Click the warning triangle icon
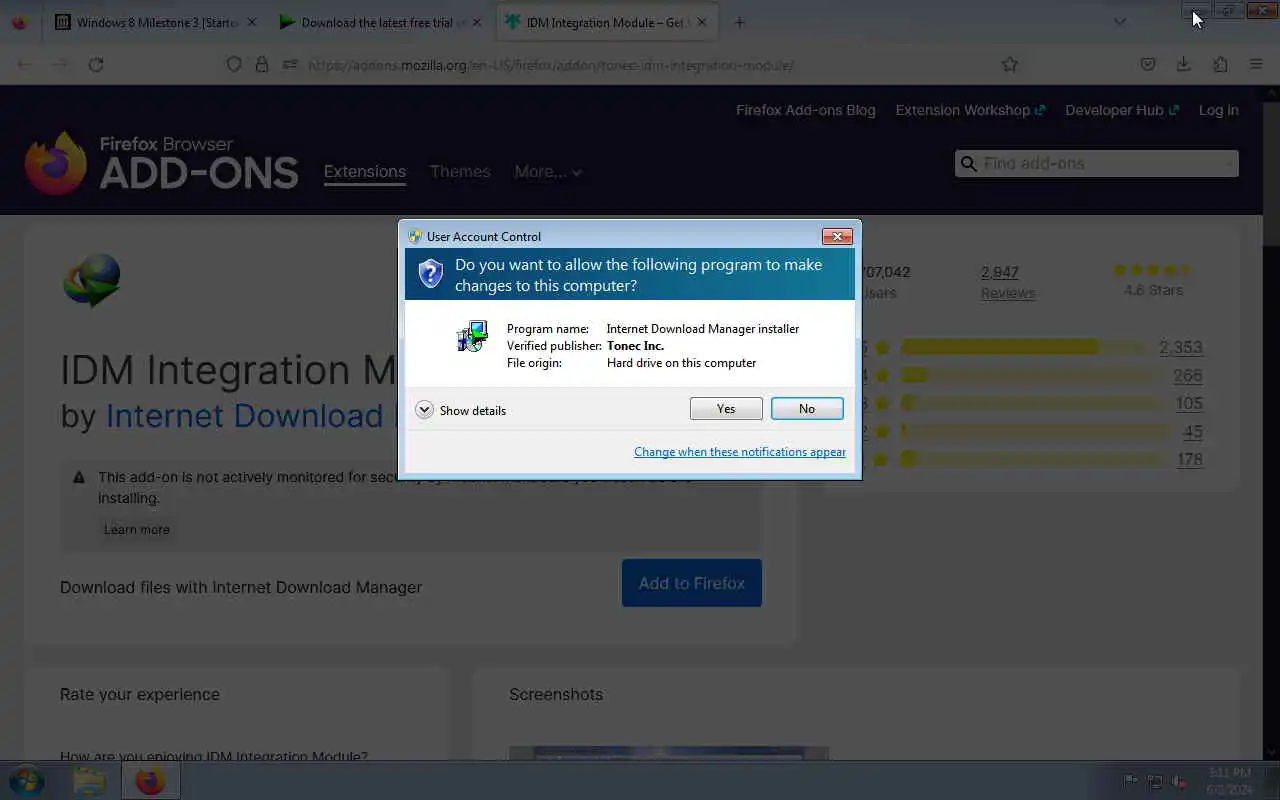 (79, 478)
